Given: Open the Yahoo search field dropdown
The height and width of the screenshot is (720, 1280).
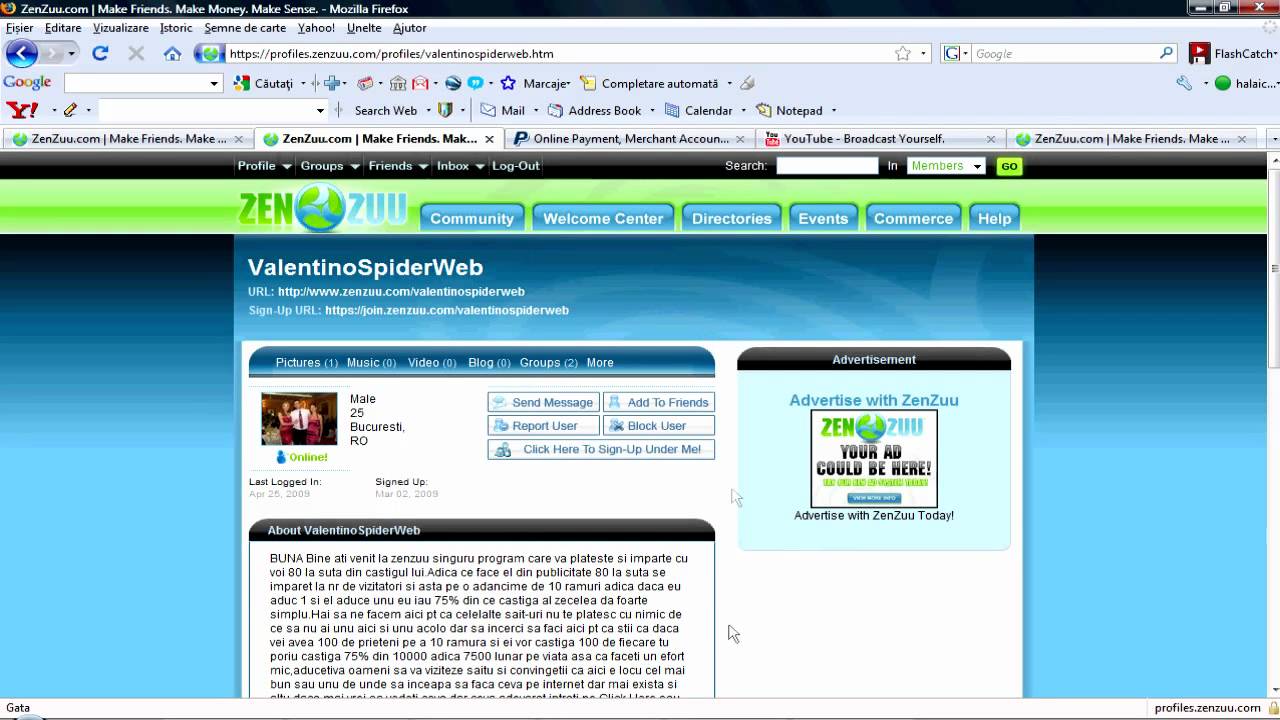Looking at the screenshot, I should [320, 110].
